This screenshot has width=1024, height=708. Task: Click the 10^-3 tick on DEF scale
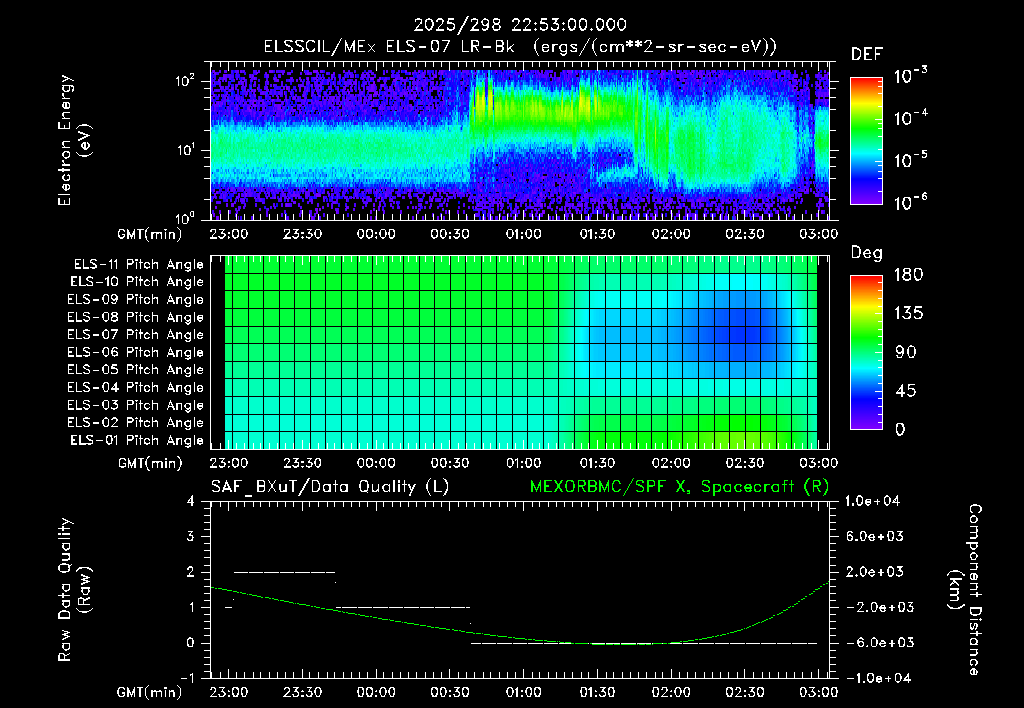(x=911, y=76)
